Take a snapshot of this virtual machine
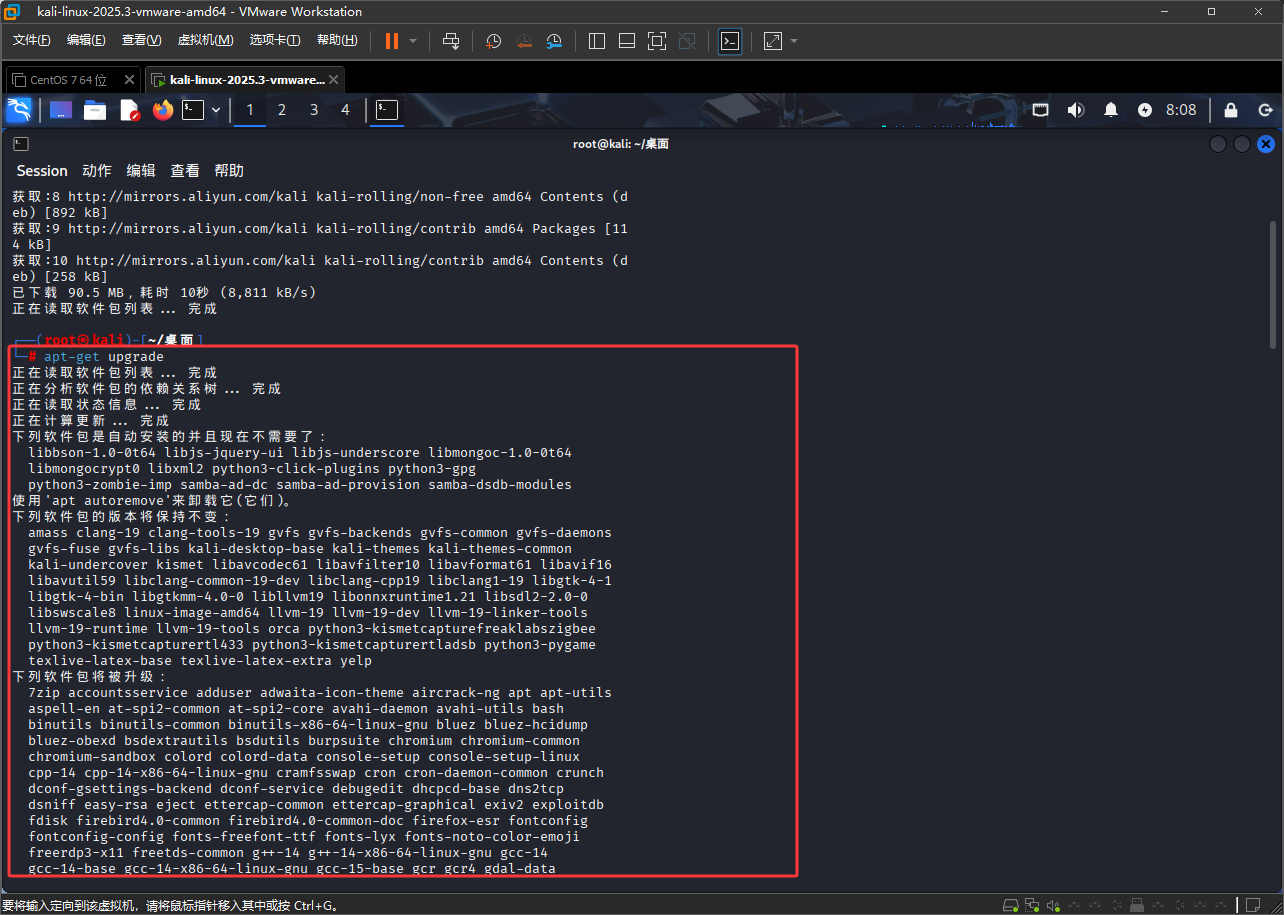This screenshot has width=1284, height=915. 494,41
